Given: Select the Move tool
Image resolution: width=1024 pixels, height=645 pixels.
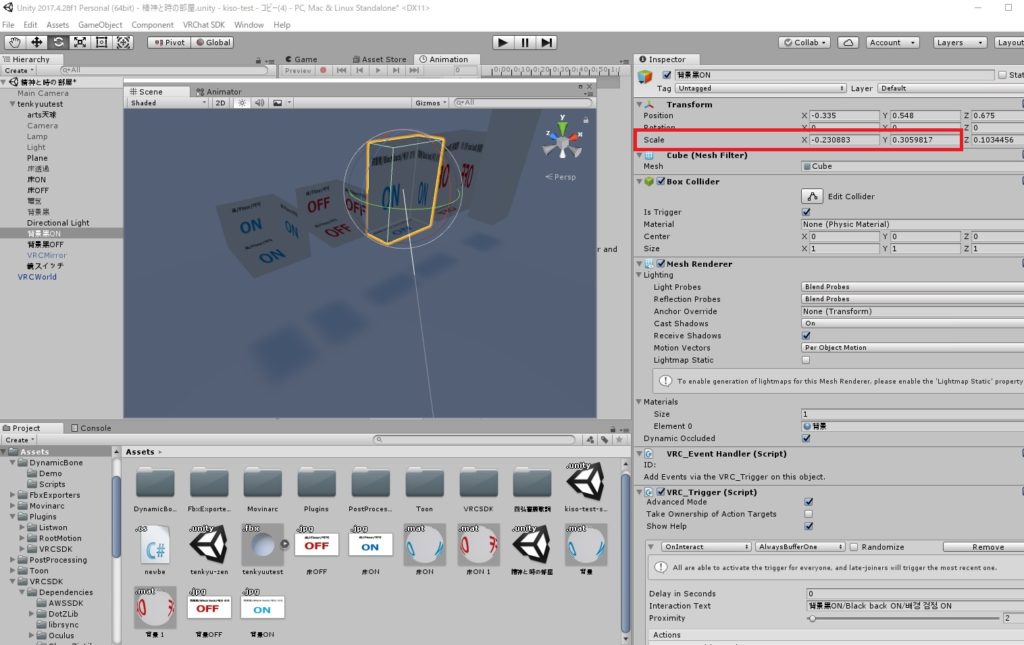Looking at the screenshot, I should tap(37, 42).
